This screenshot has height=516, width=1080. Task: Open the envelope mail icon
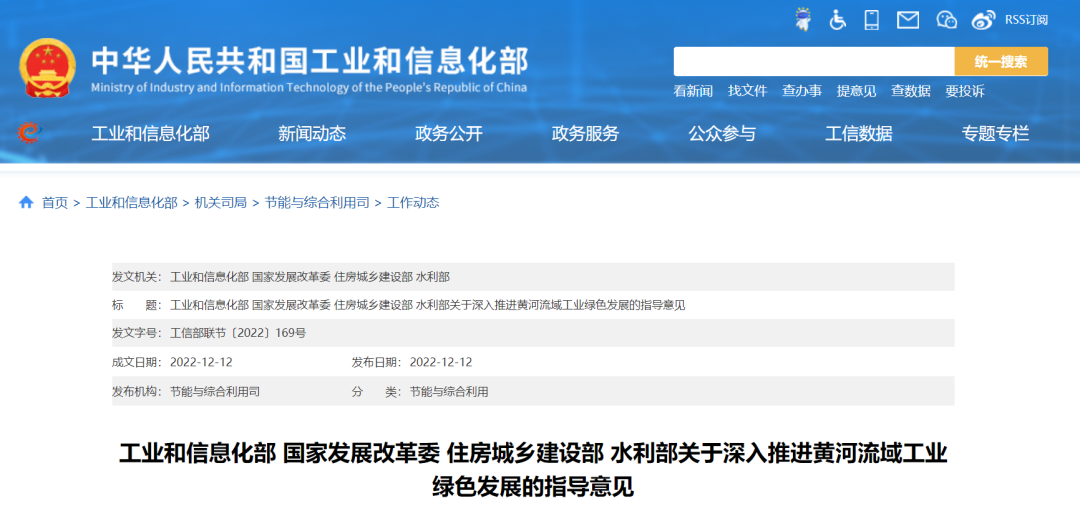click(907, 19)
